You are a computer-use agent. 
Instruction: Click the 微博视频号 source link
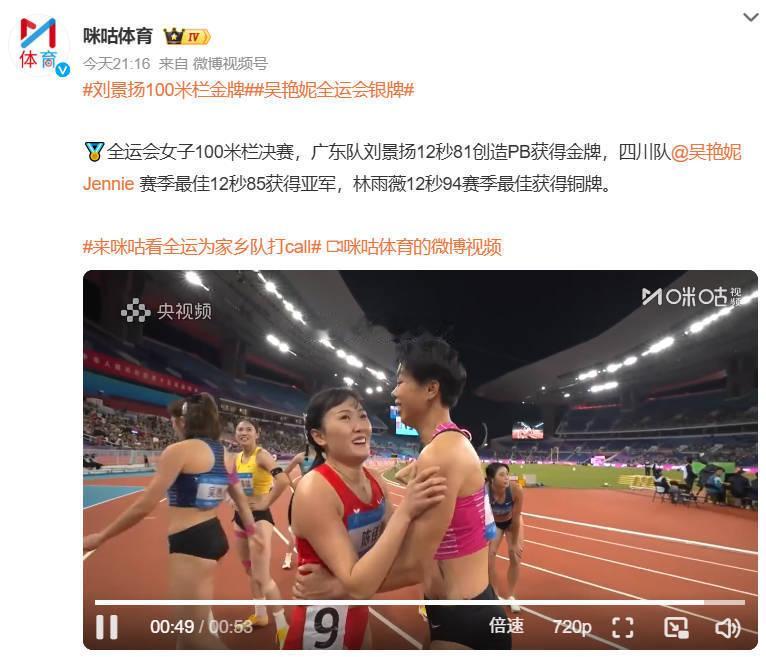tap(230, 64)
